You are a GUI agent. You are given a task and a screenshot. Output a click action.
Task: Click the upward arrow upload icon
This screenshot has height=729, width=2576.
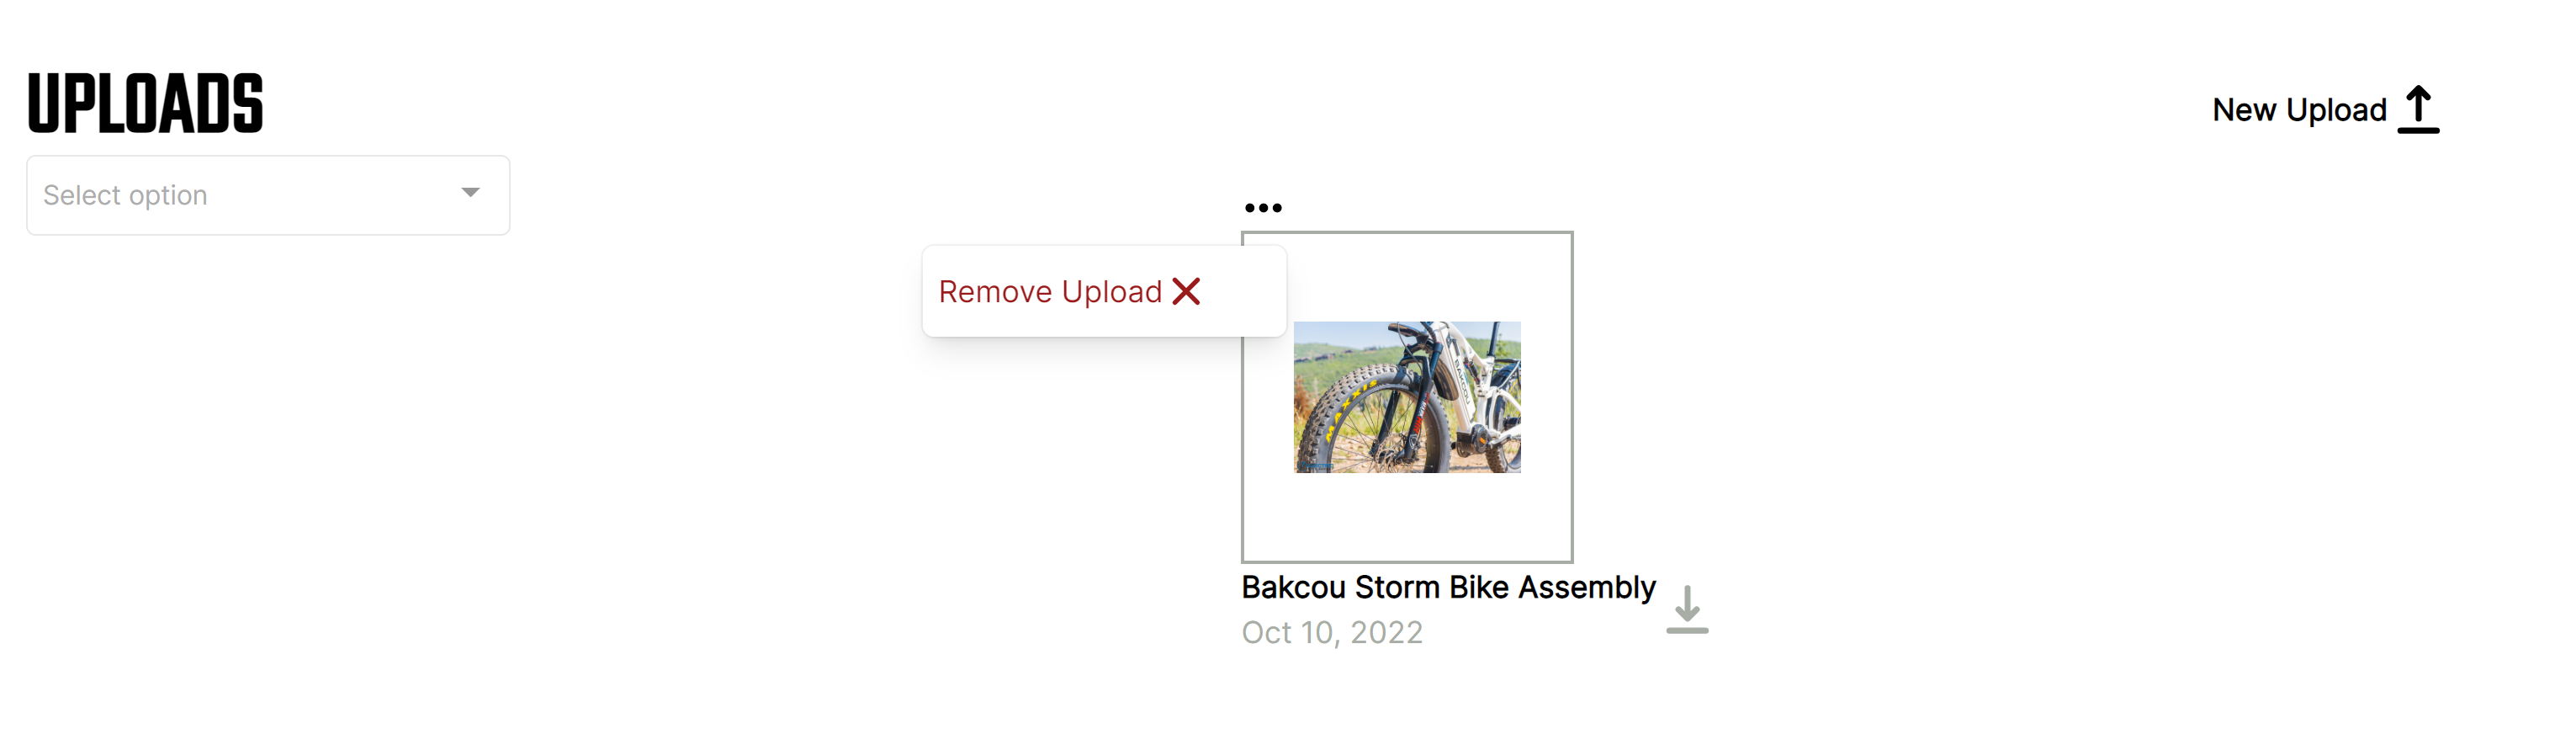[x=2418, y=109]
